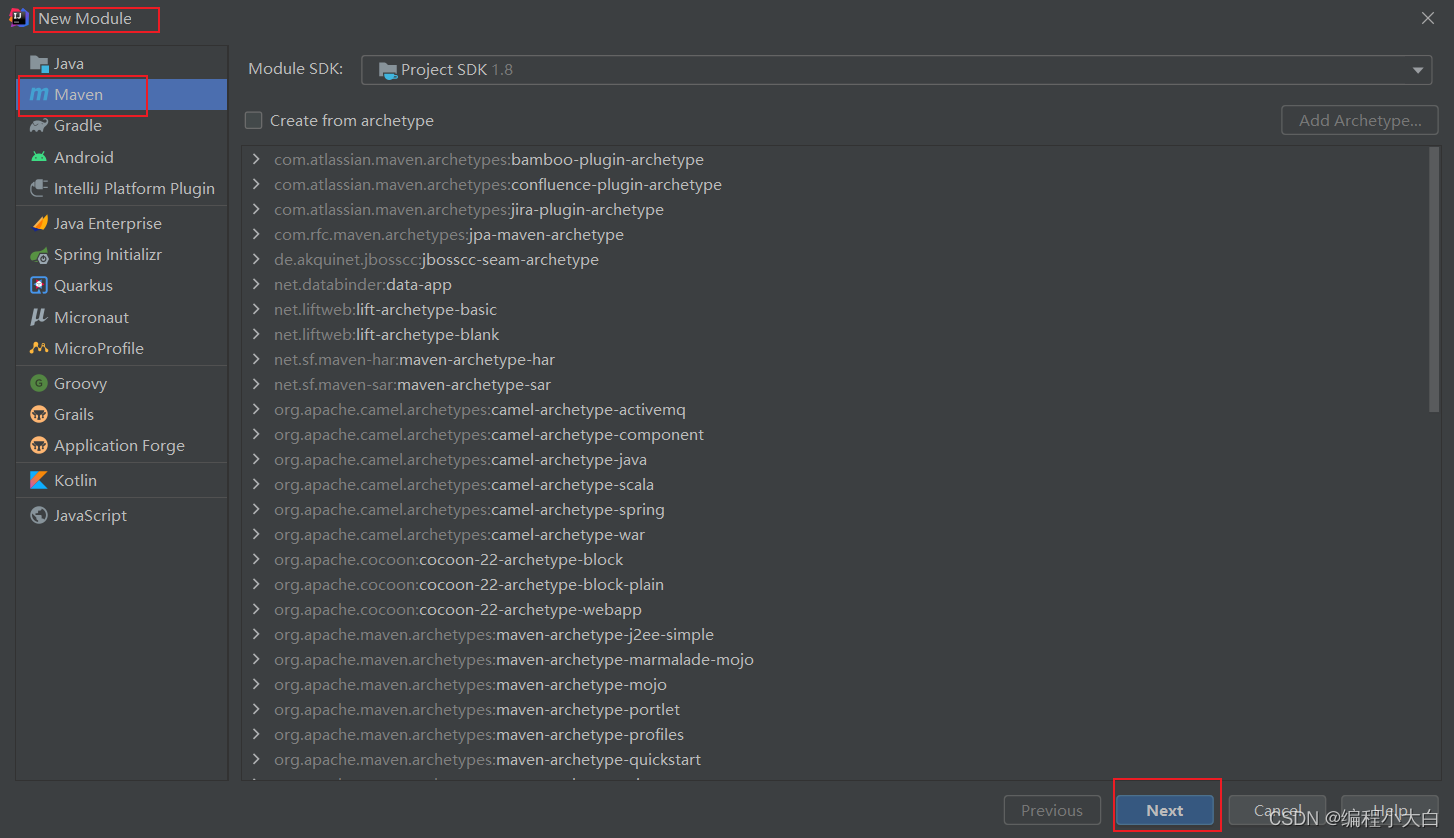Select the JavaScript globe icon
Viewport: 1454px width, 838px height.
pyautogui.click(x=39, y=515)
